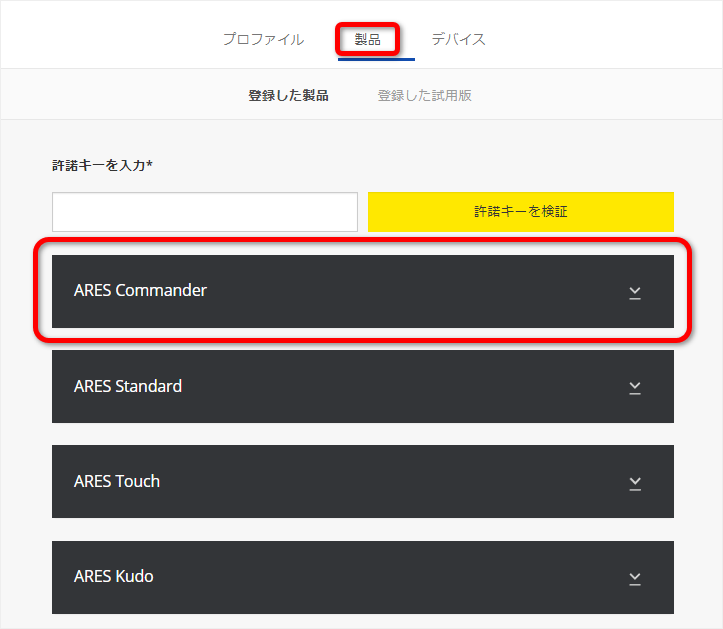Expand ARES Standard chevron arrow
Image resolution: width=723 pixels, height=629 pixels.
pos(635,388)
